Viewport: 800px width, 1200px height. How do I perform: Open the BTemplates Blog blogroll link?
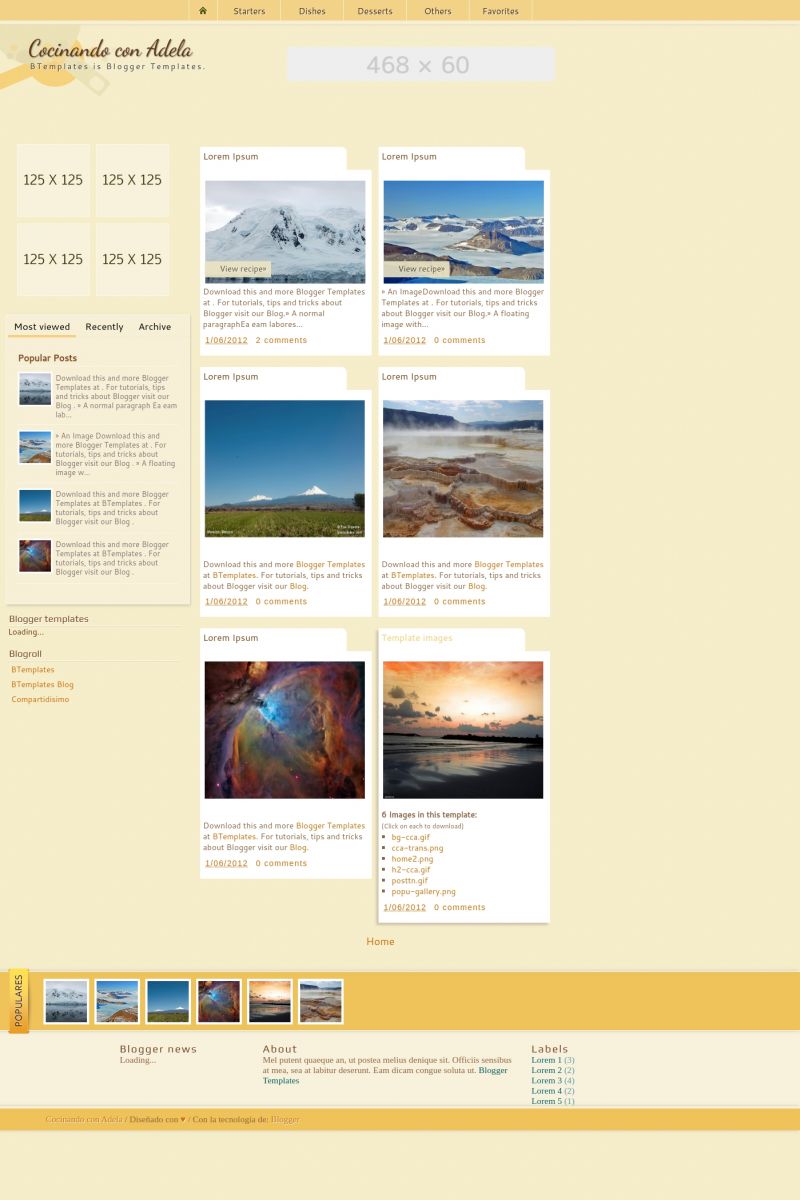click(42, 685)
